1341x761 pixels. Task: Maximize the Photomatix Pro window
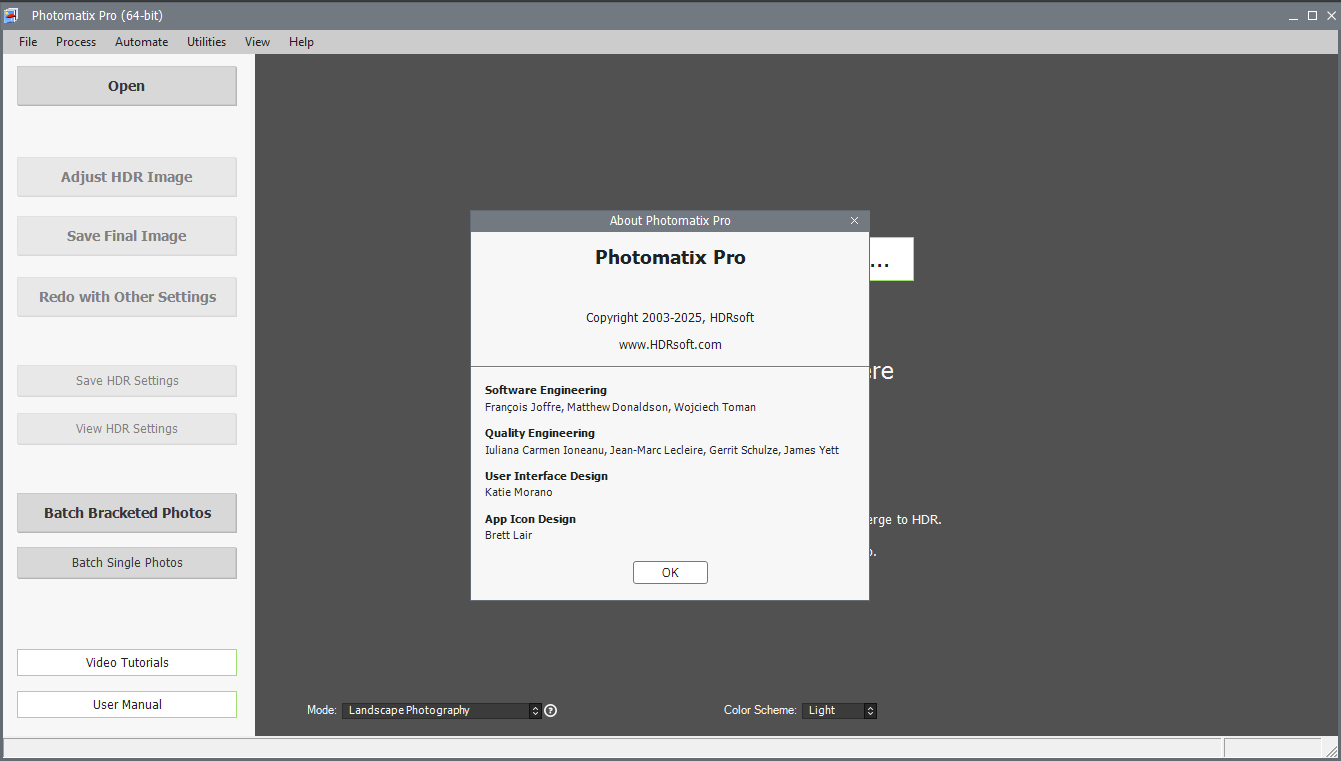click(1312, 15)
